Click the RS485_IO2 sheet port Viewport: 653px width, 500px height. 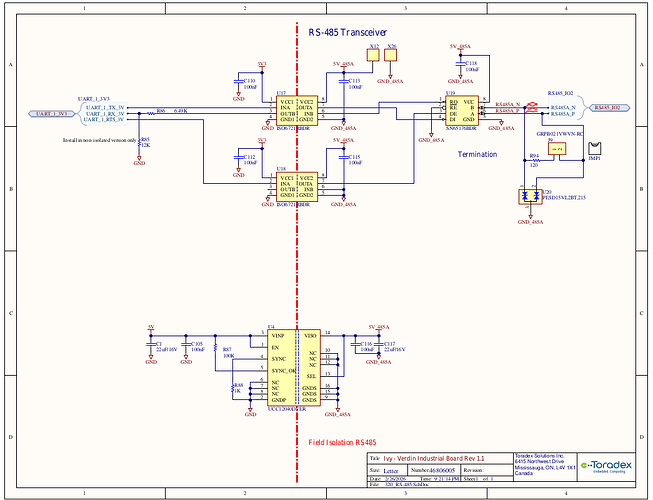[x=607, y=107]
